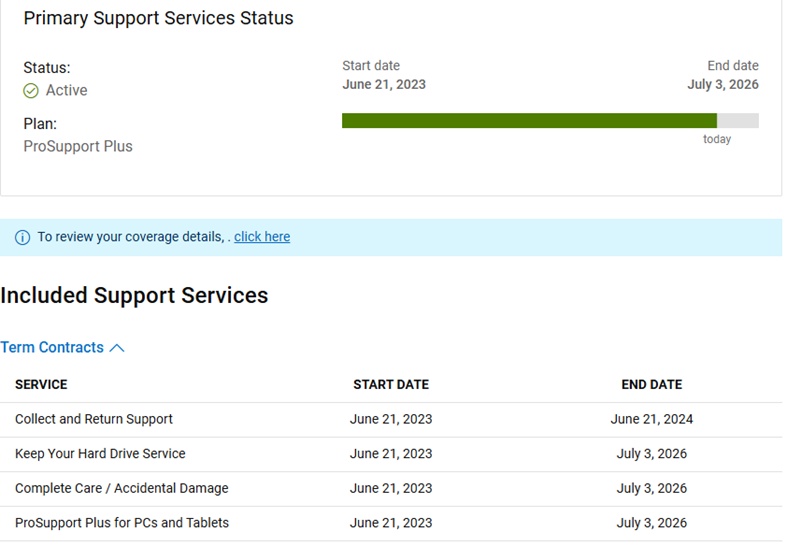Click the Primary Support Services Status heading
800x546 pixels.
(158, 18)
